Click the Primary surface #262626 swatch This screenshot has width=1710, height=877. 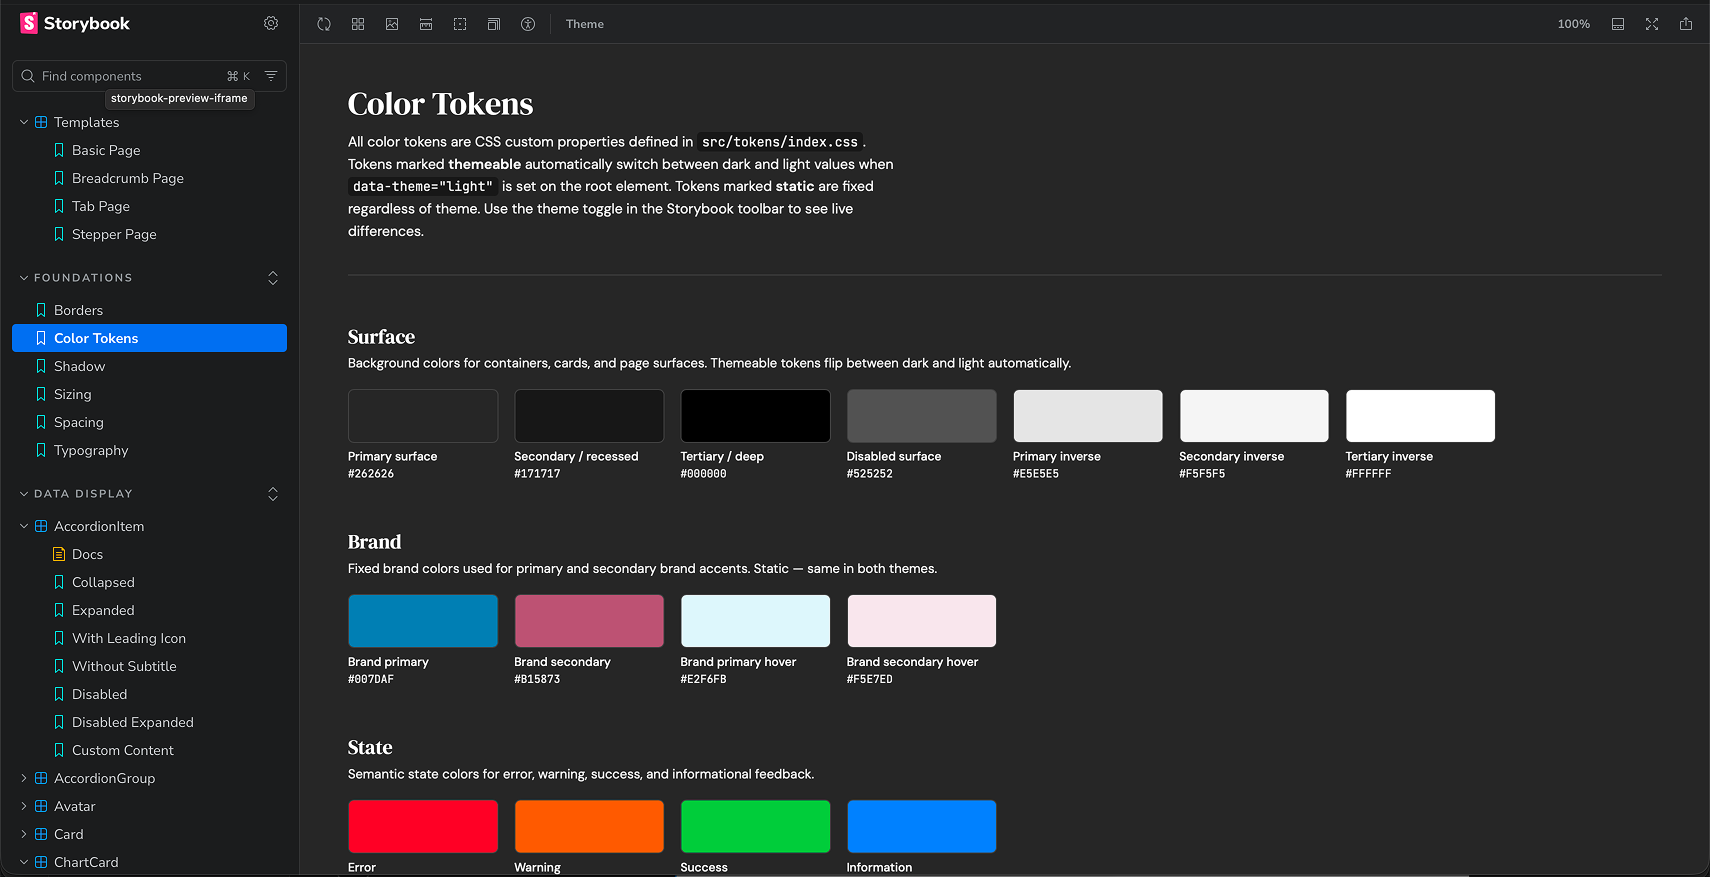point(423,416)
